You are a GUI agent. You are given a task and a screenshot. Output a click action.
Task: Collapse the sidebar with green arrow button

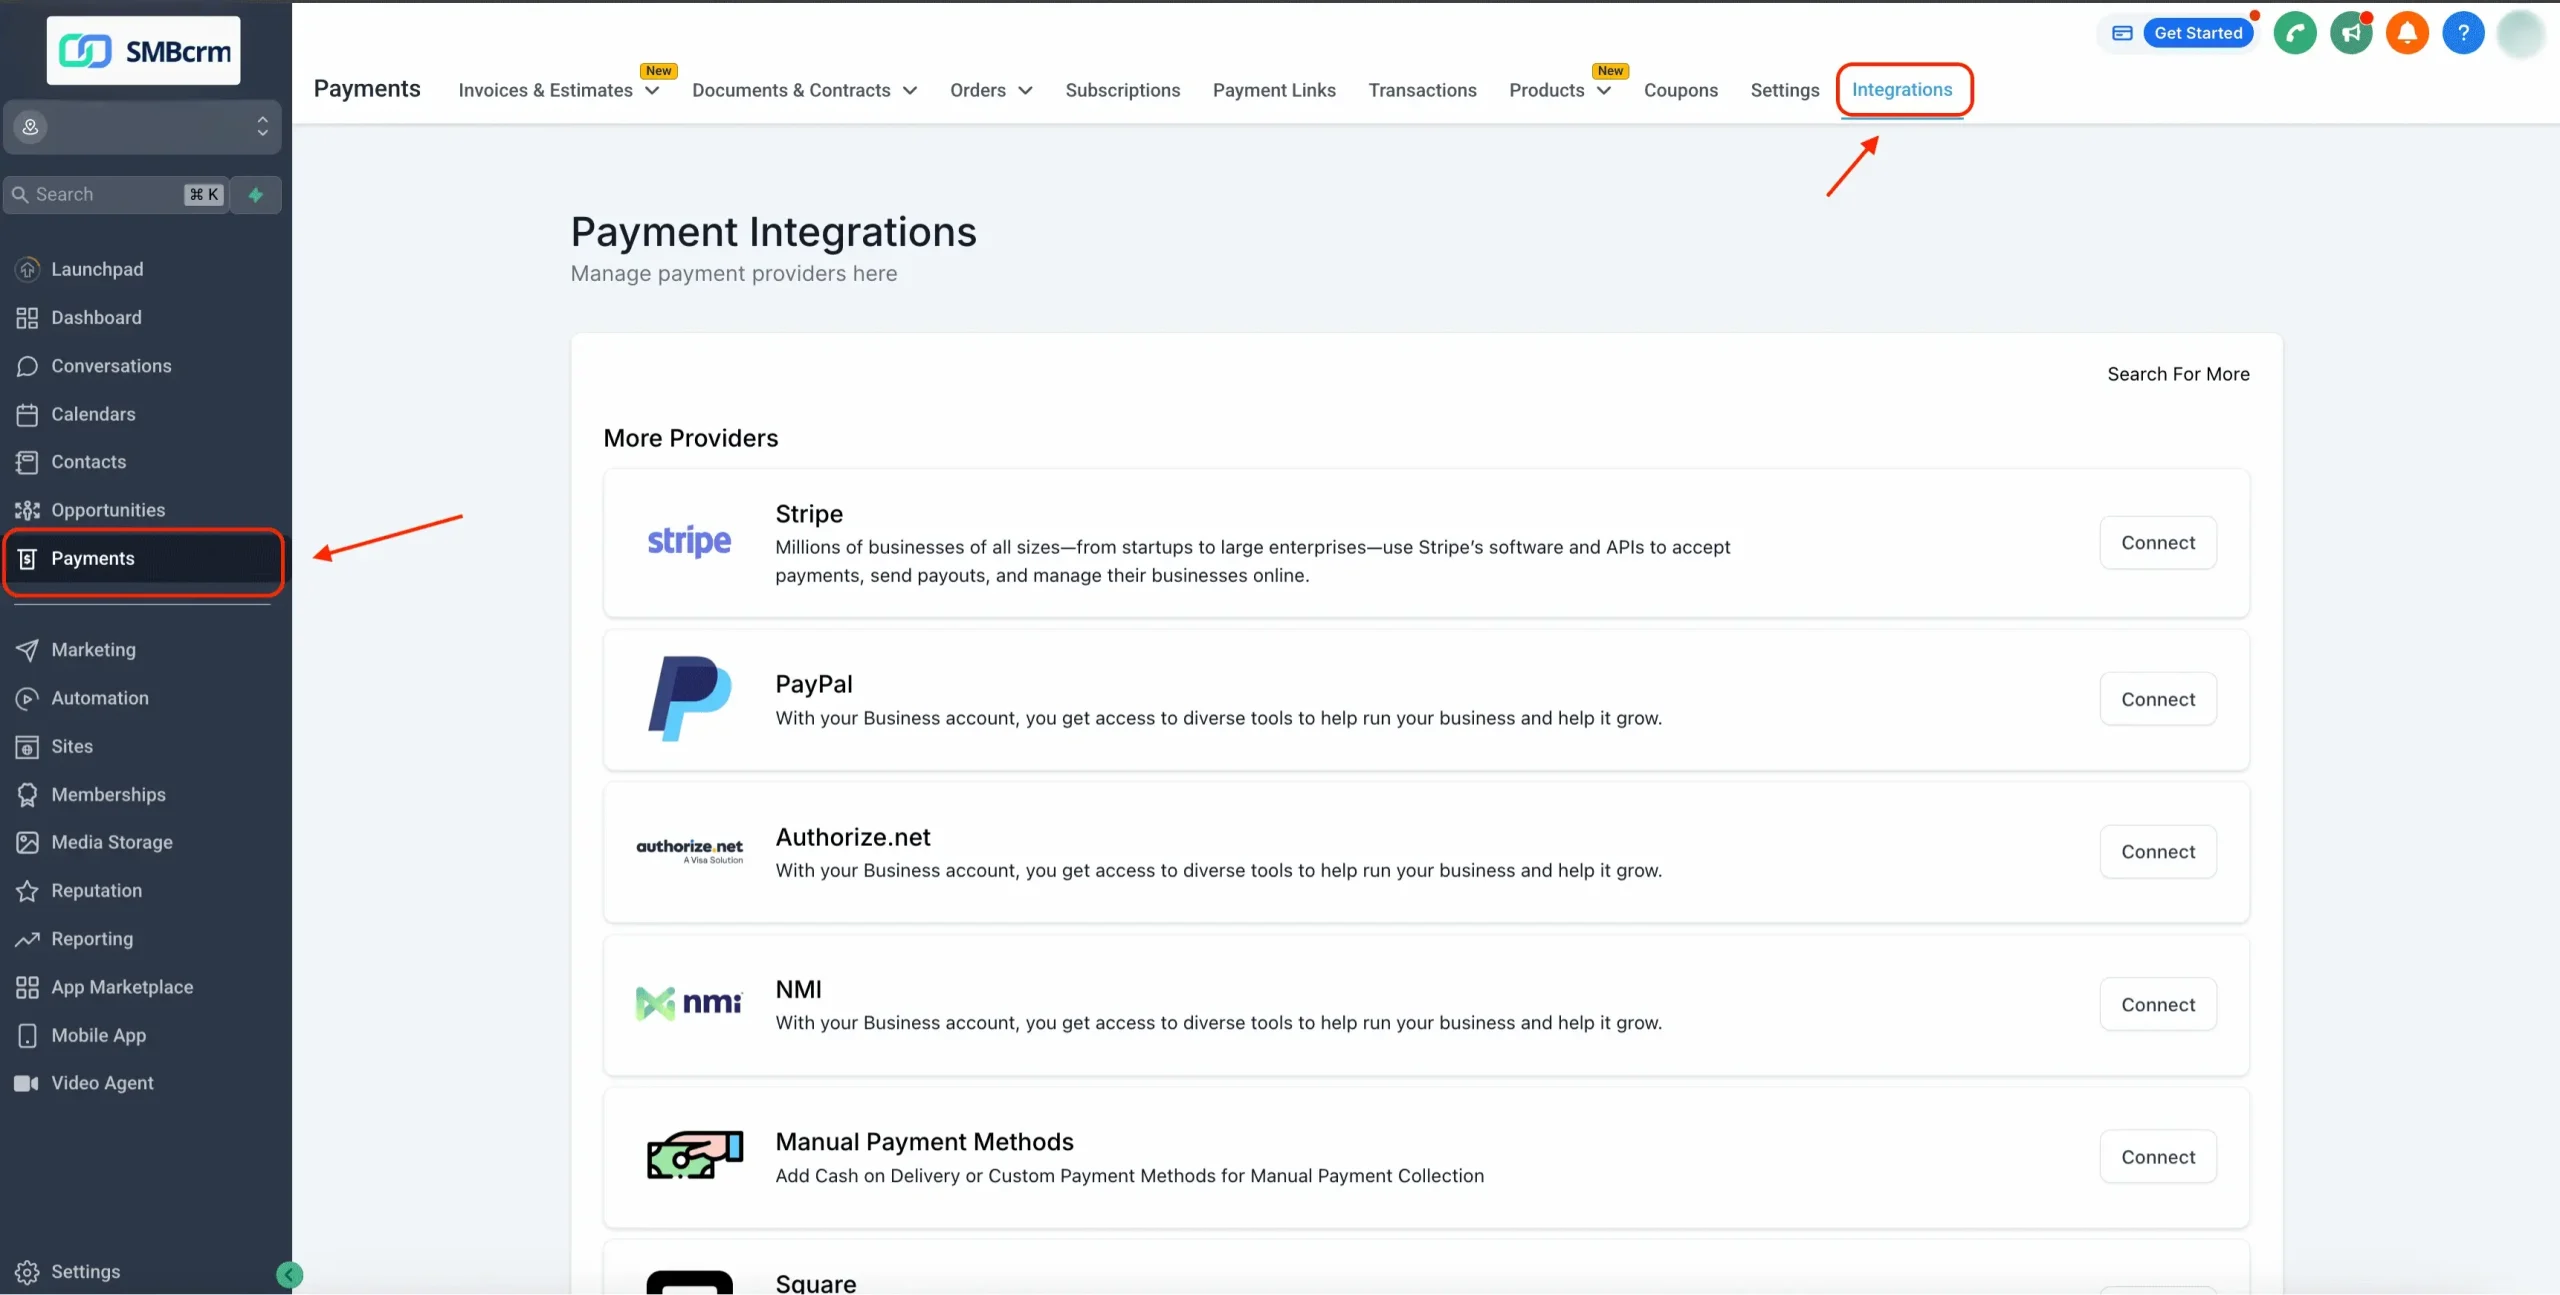[x=289, y=1274]
